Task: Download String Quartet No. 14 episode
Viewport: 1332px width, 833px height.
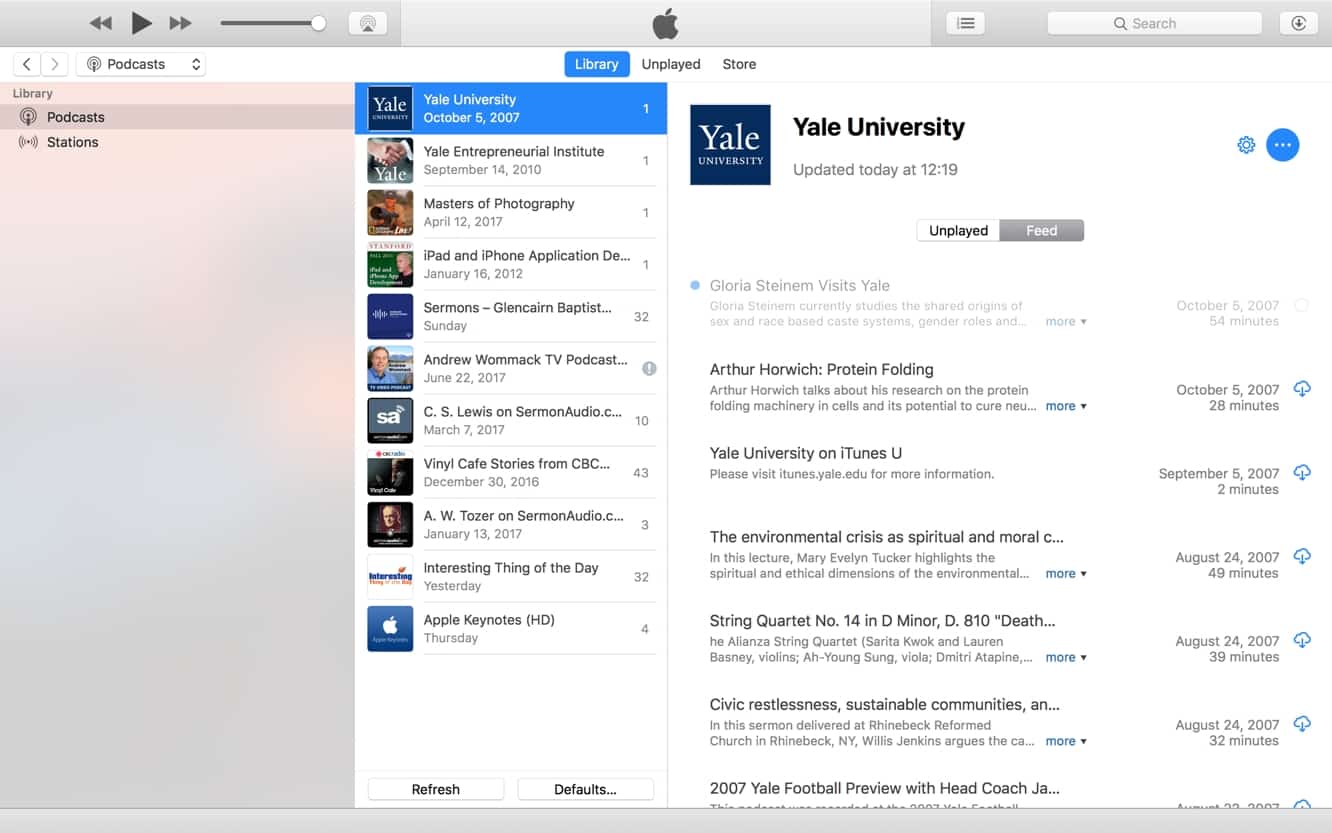Action: pos(1302,640)
